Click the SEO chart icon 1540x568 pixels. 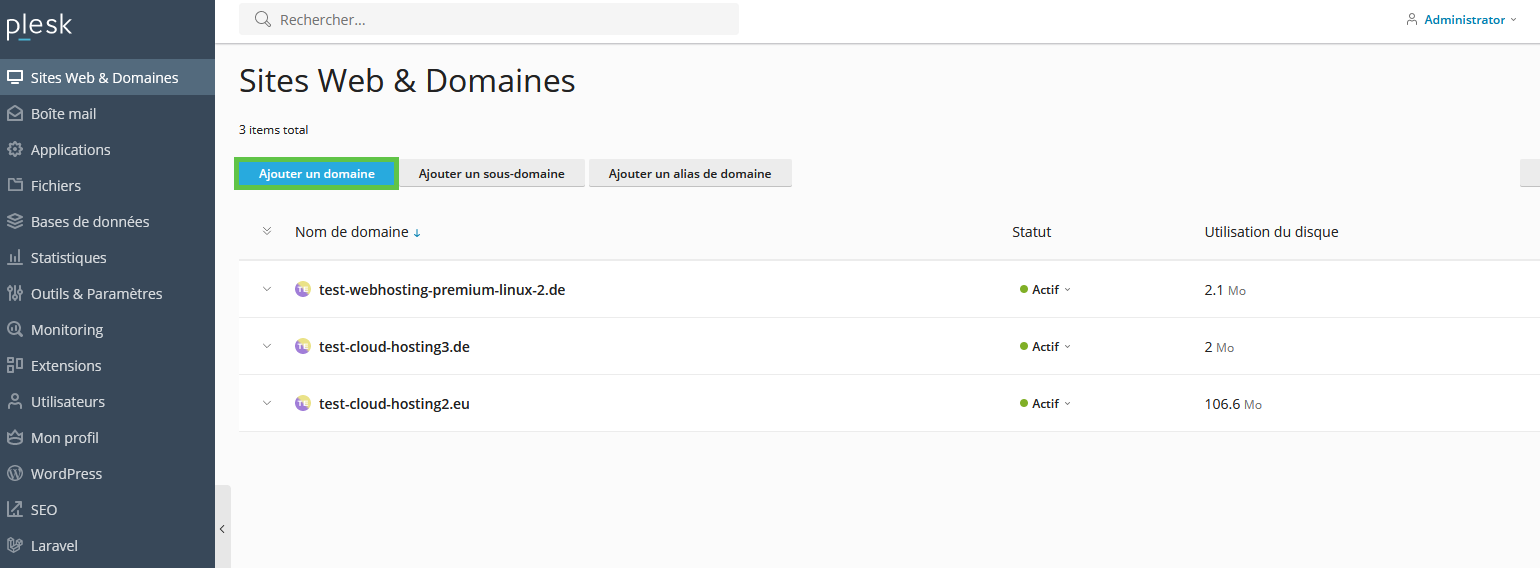click(x=15, y=509)
